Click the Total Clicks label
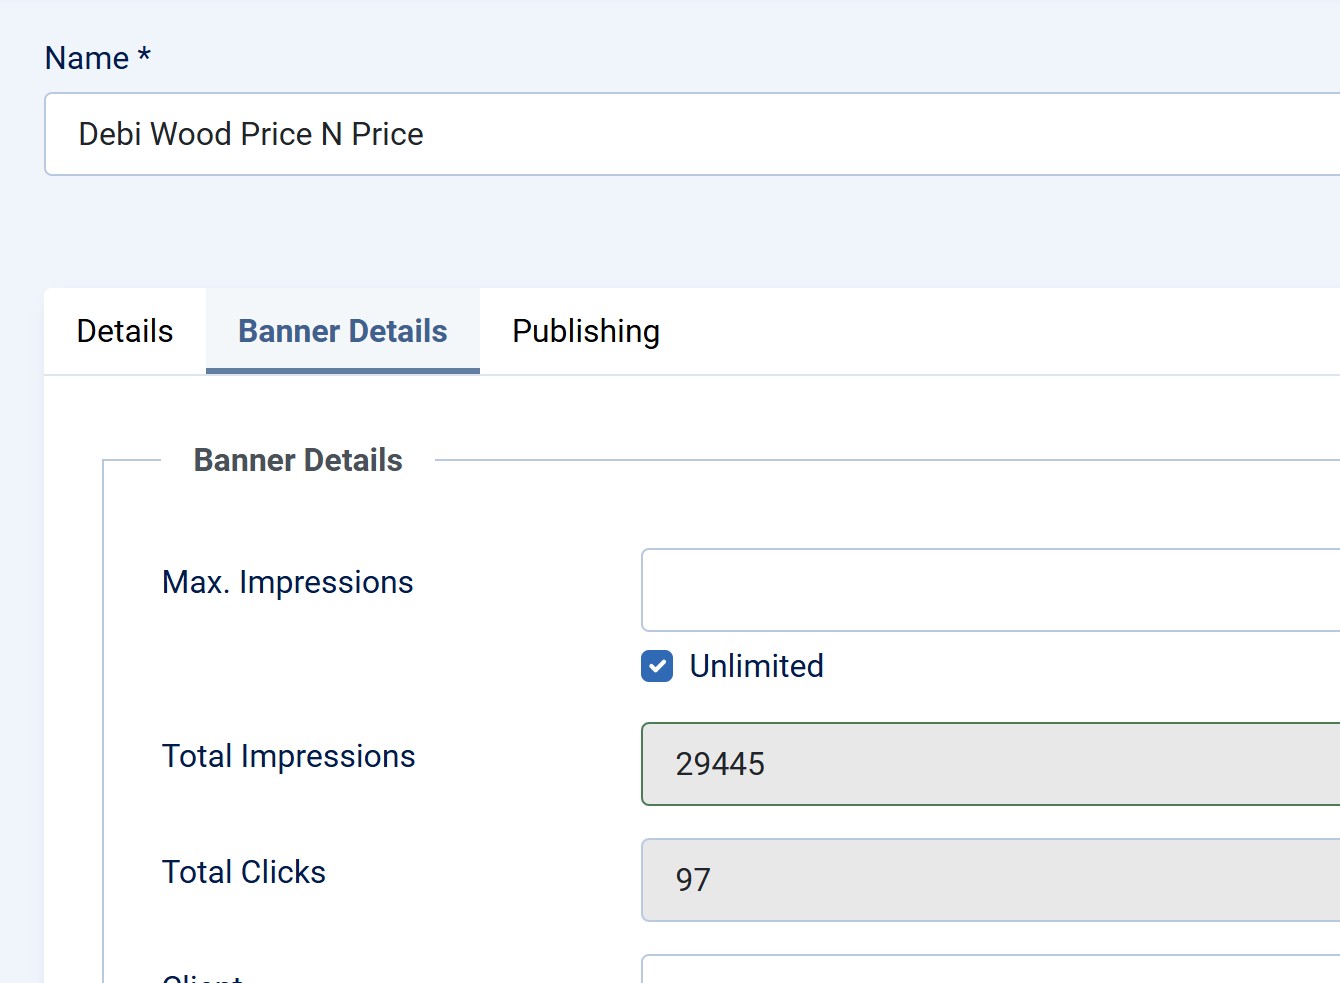This screenshot has width=1340, height=983. click(x=244, y=872)
